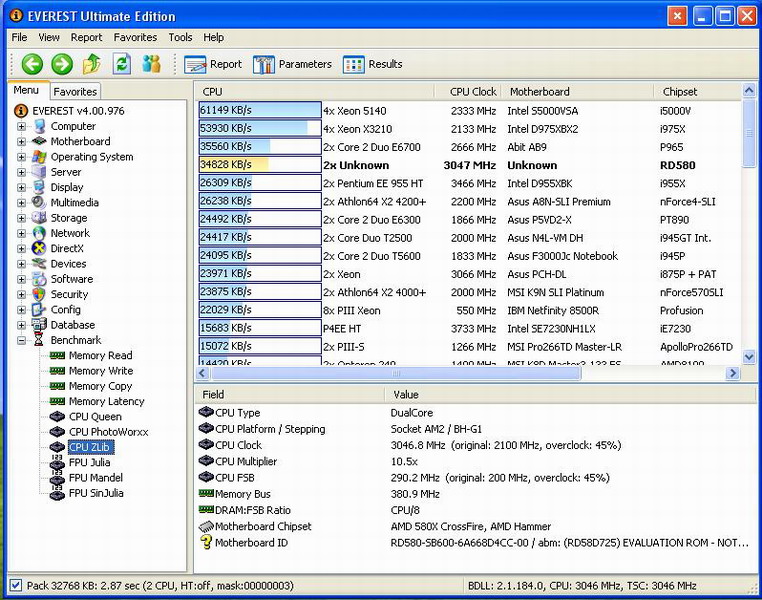Select the 34828 KB/s highlighted result bar
Screen dimensions: 762x600
pos(260,165)
